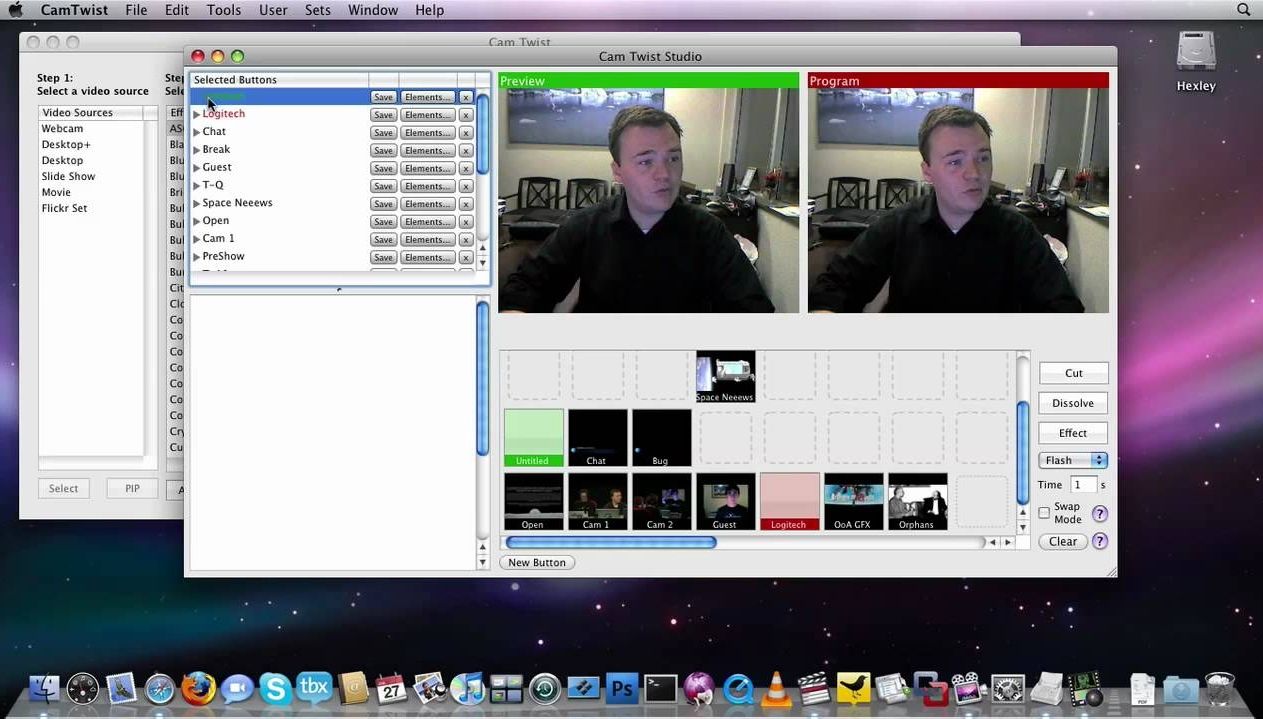Select the Space Neeews thumbnail button

tap(725, 377)
